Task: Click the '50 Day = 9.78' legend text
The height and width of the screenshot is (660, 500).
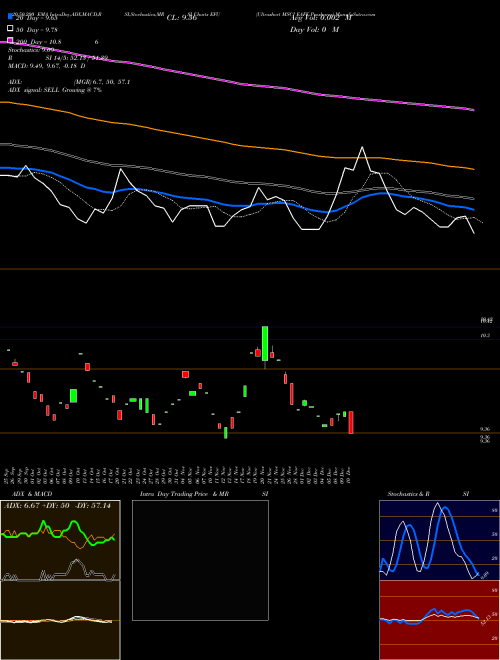Action: click(x=37, y=29)
